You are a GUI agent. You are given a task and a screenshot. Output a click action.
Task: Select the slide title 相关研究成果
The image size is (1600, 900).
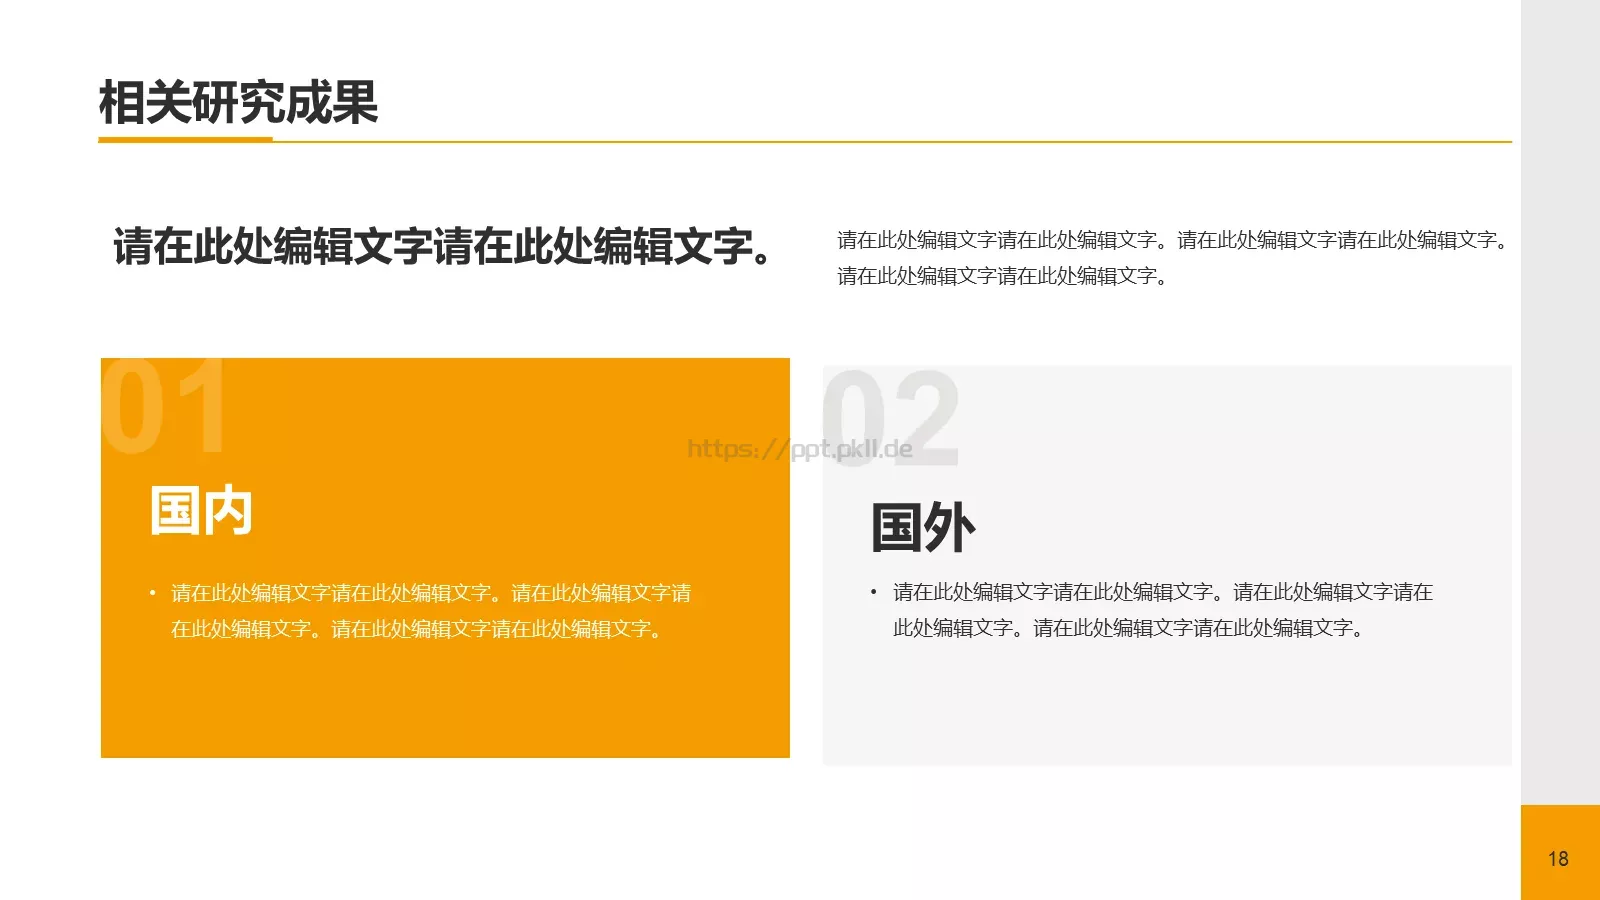click(238, 103)
